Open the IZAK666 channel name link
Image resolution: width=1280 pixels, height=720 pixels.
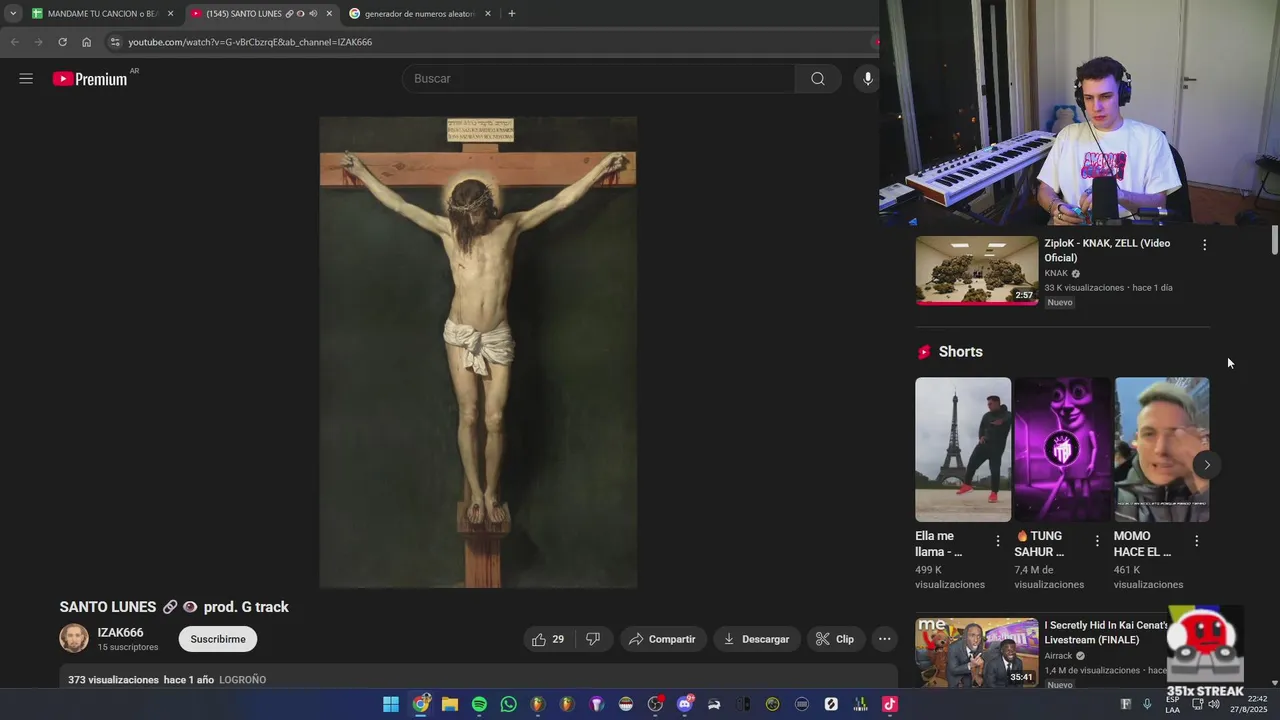tap(120, 632)
